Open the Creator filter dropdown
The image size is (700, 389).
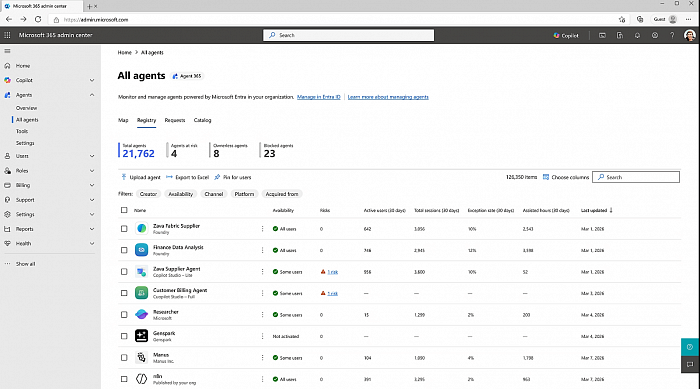point(148,194)
